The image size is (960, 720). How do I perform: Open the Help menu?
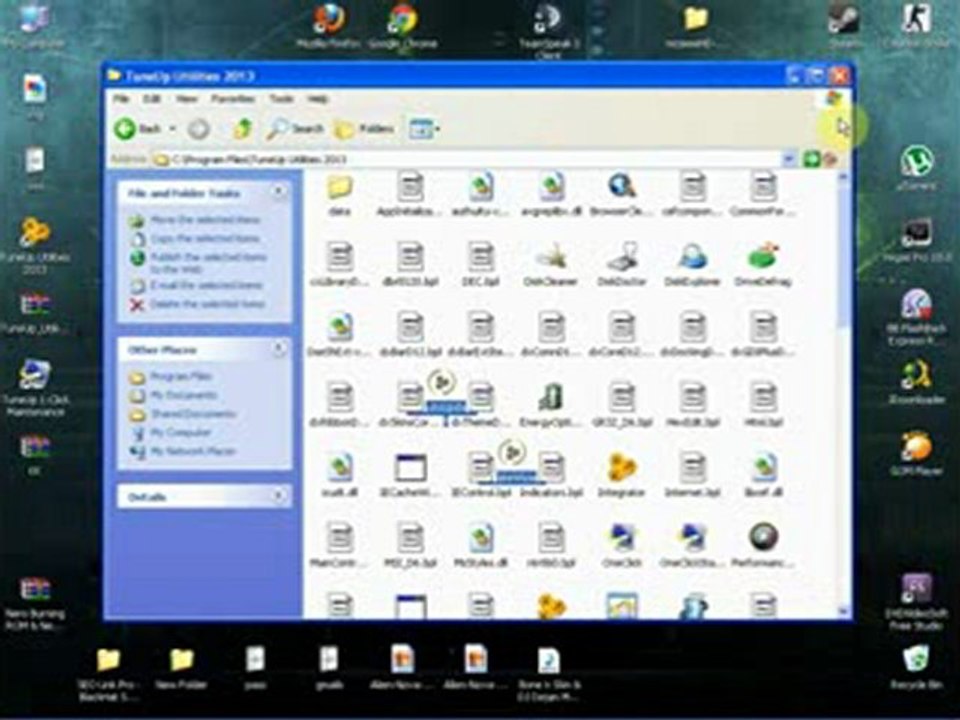tap(317, 99)
